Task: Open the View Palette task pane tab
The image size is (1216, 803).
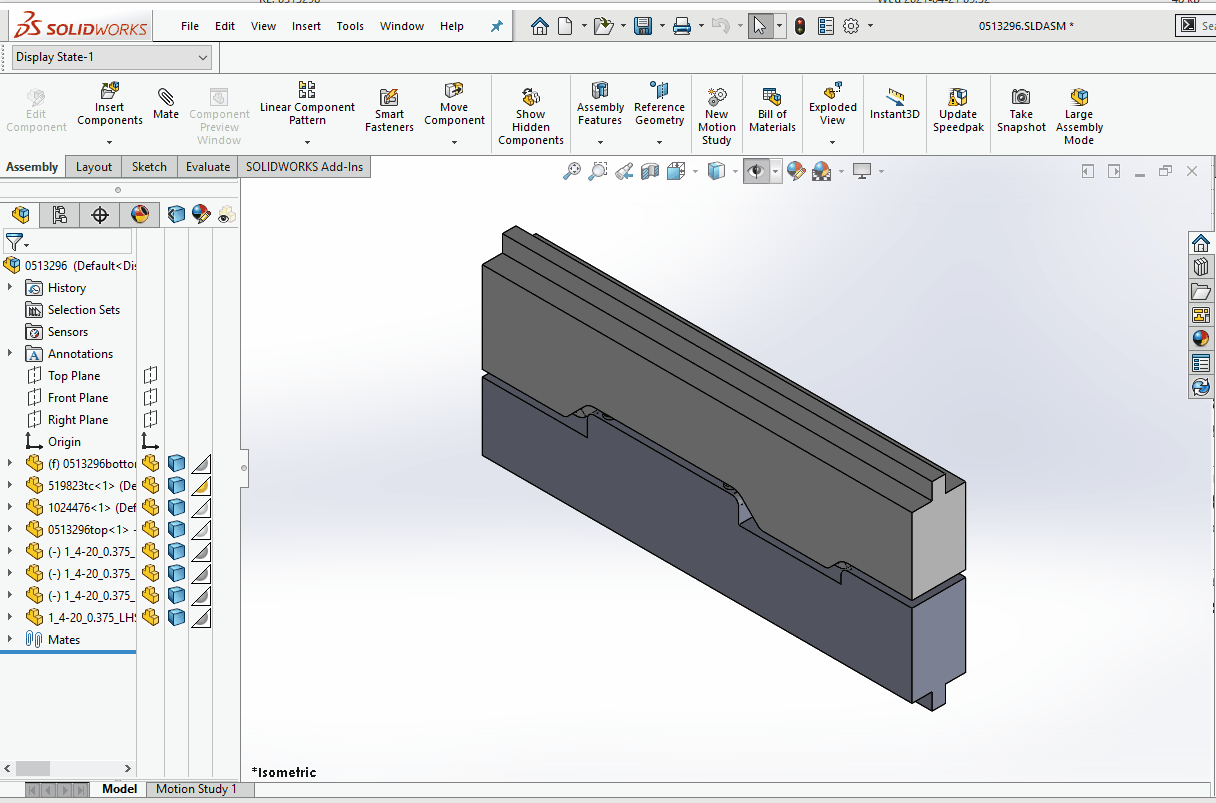Action: point(1201,315)
